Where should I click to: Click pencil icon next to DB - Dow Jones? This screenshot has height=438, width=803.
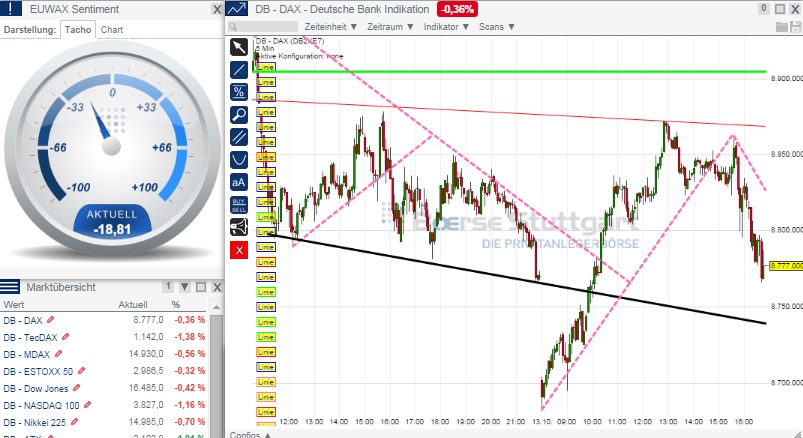(x=76, y=388)
